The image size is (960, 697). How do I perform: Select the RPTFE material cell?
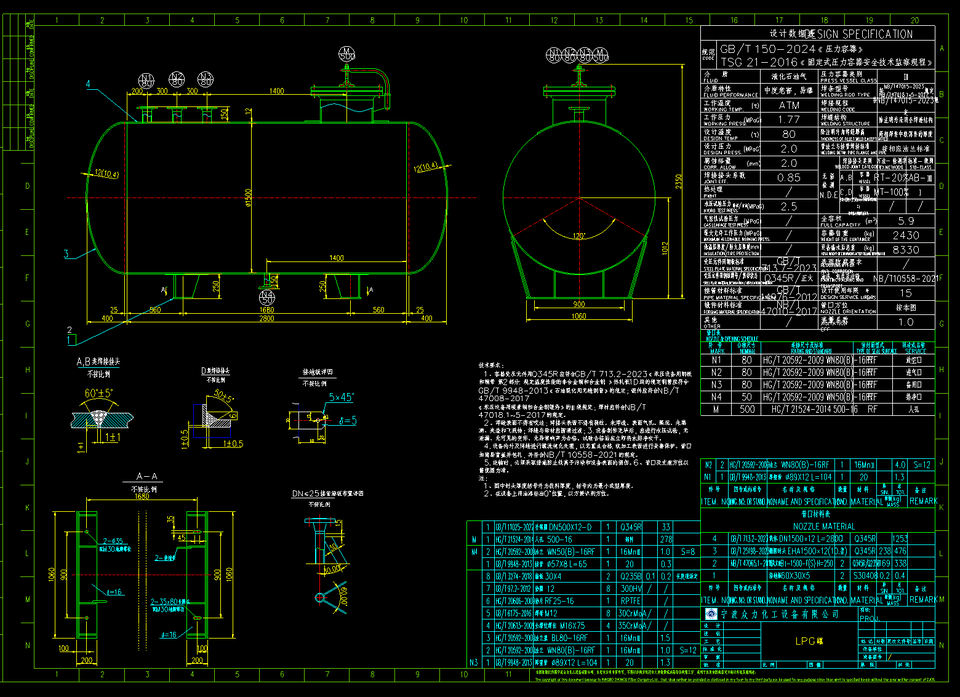pyautogui.click(x=630, y=601)
